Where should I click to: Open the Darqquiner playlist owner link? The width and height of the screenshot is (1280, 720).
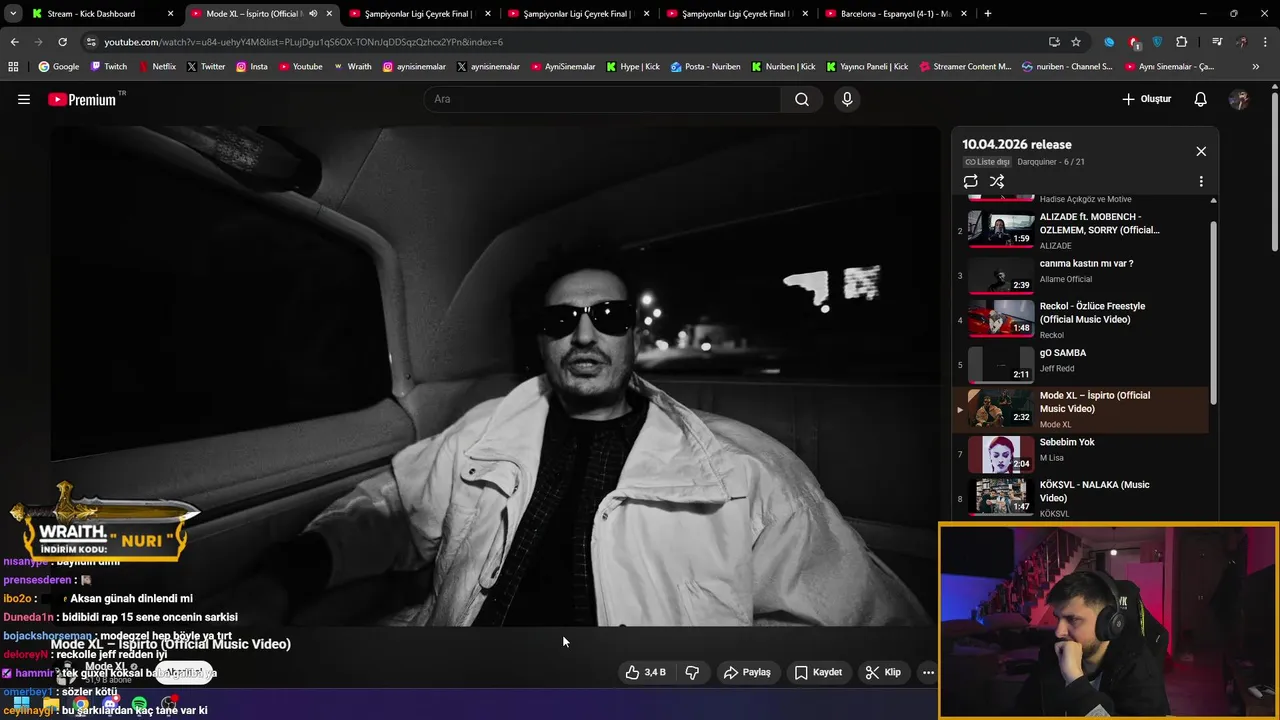(x=1038, y=162)
